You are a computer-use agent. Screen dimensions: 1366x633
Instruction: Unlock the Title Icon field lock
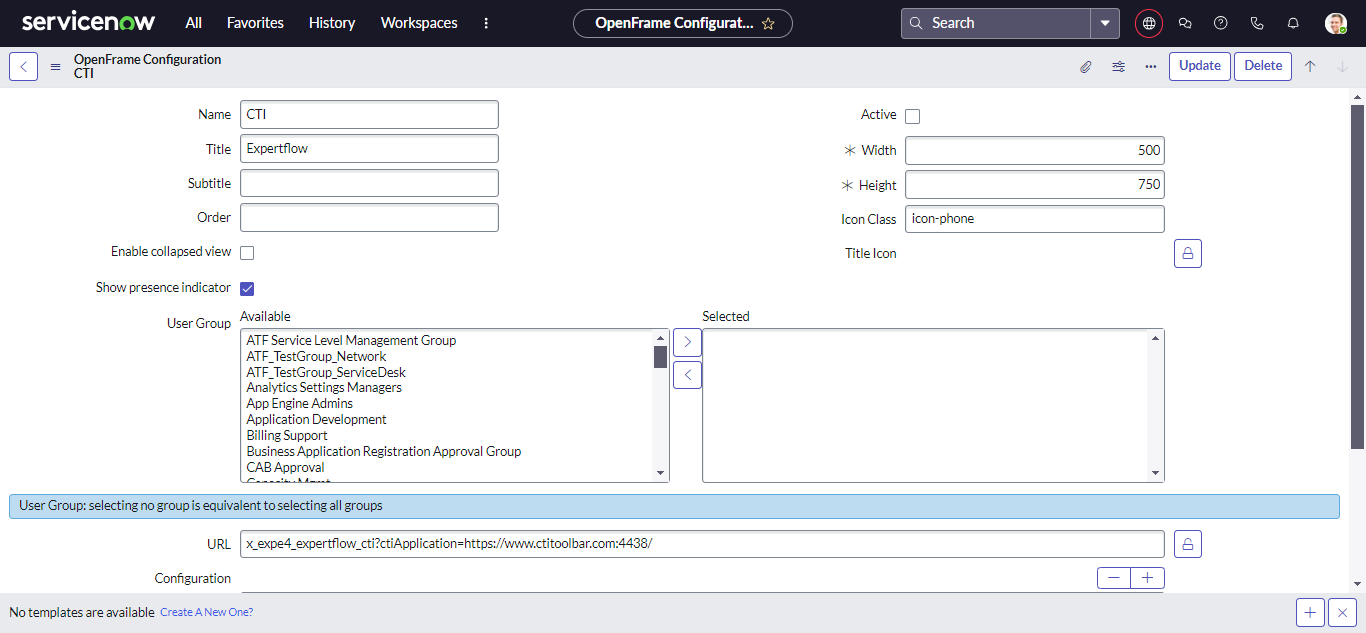pos(1187,254)
